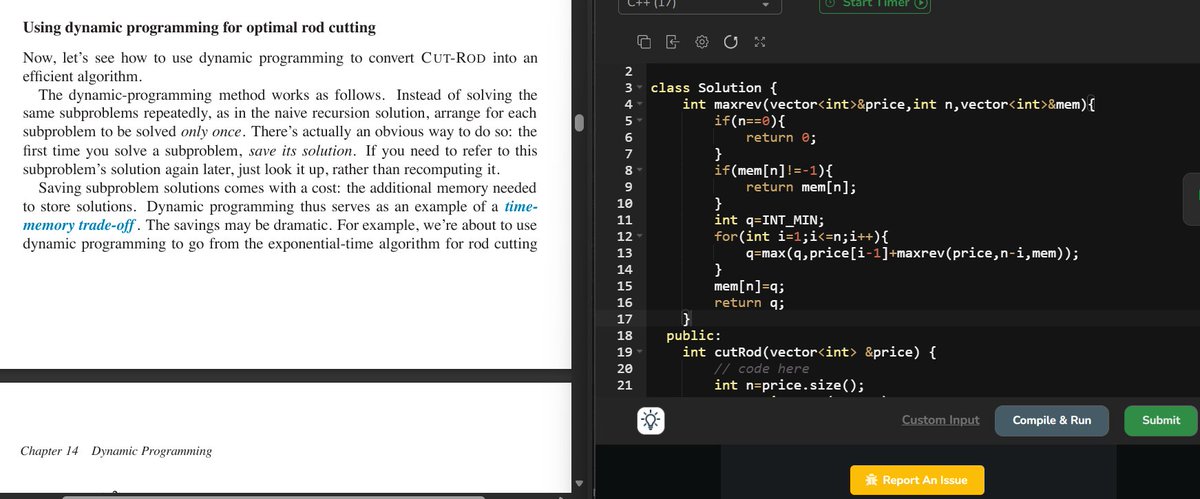Open the editor settings gear
Image resolution: width=1200 pixels, height=499 pixels.
click(x=702, y=42)
